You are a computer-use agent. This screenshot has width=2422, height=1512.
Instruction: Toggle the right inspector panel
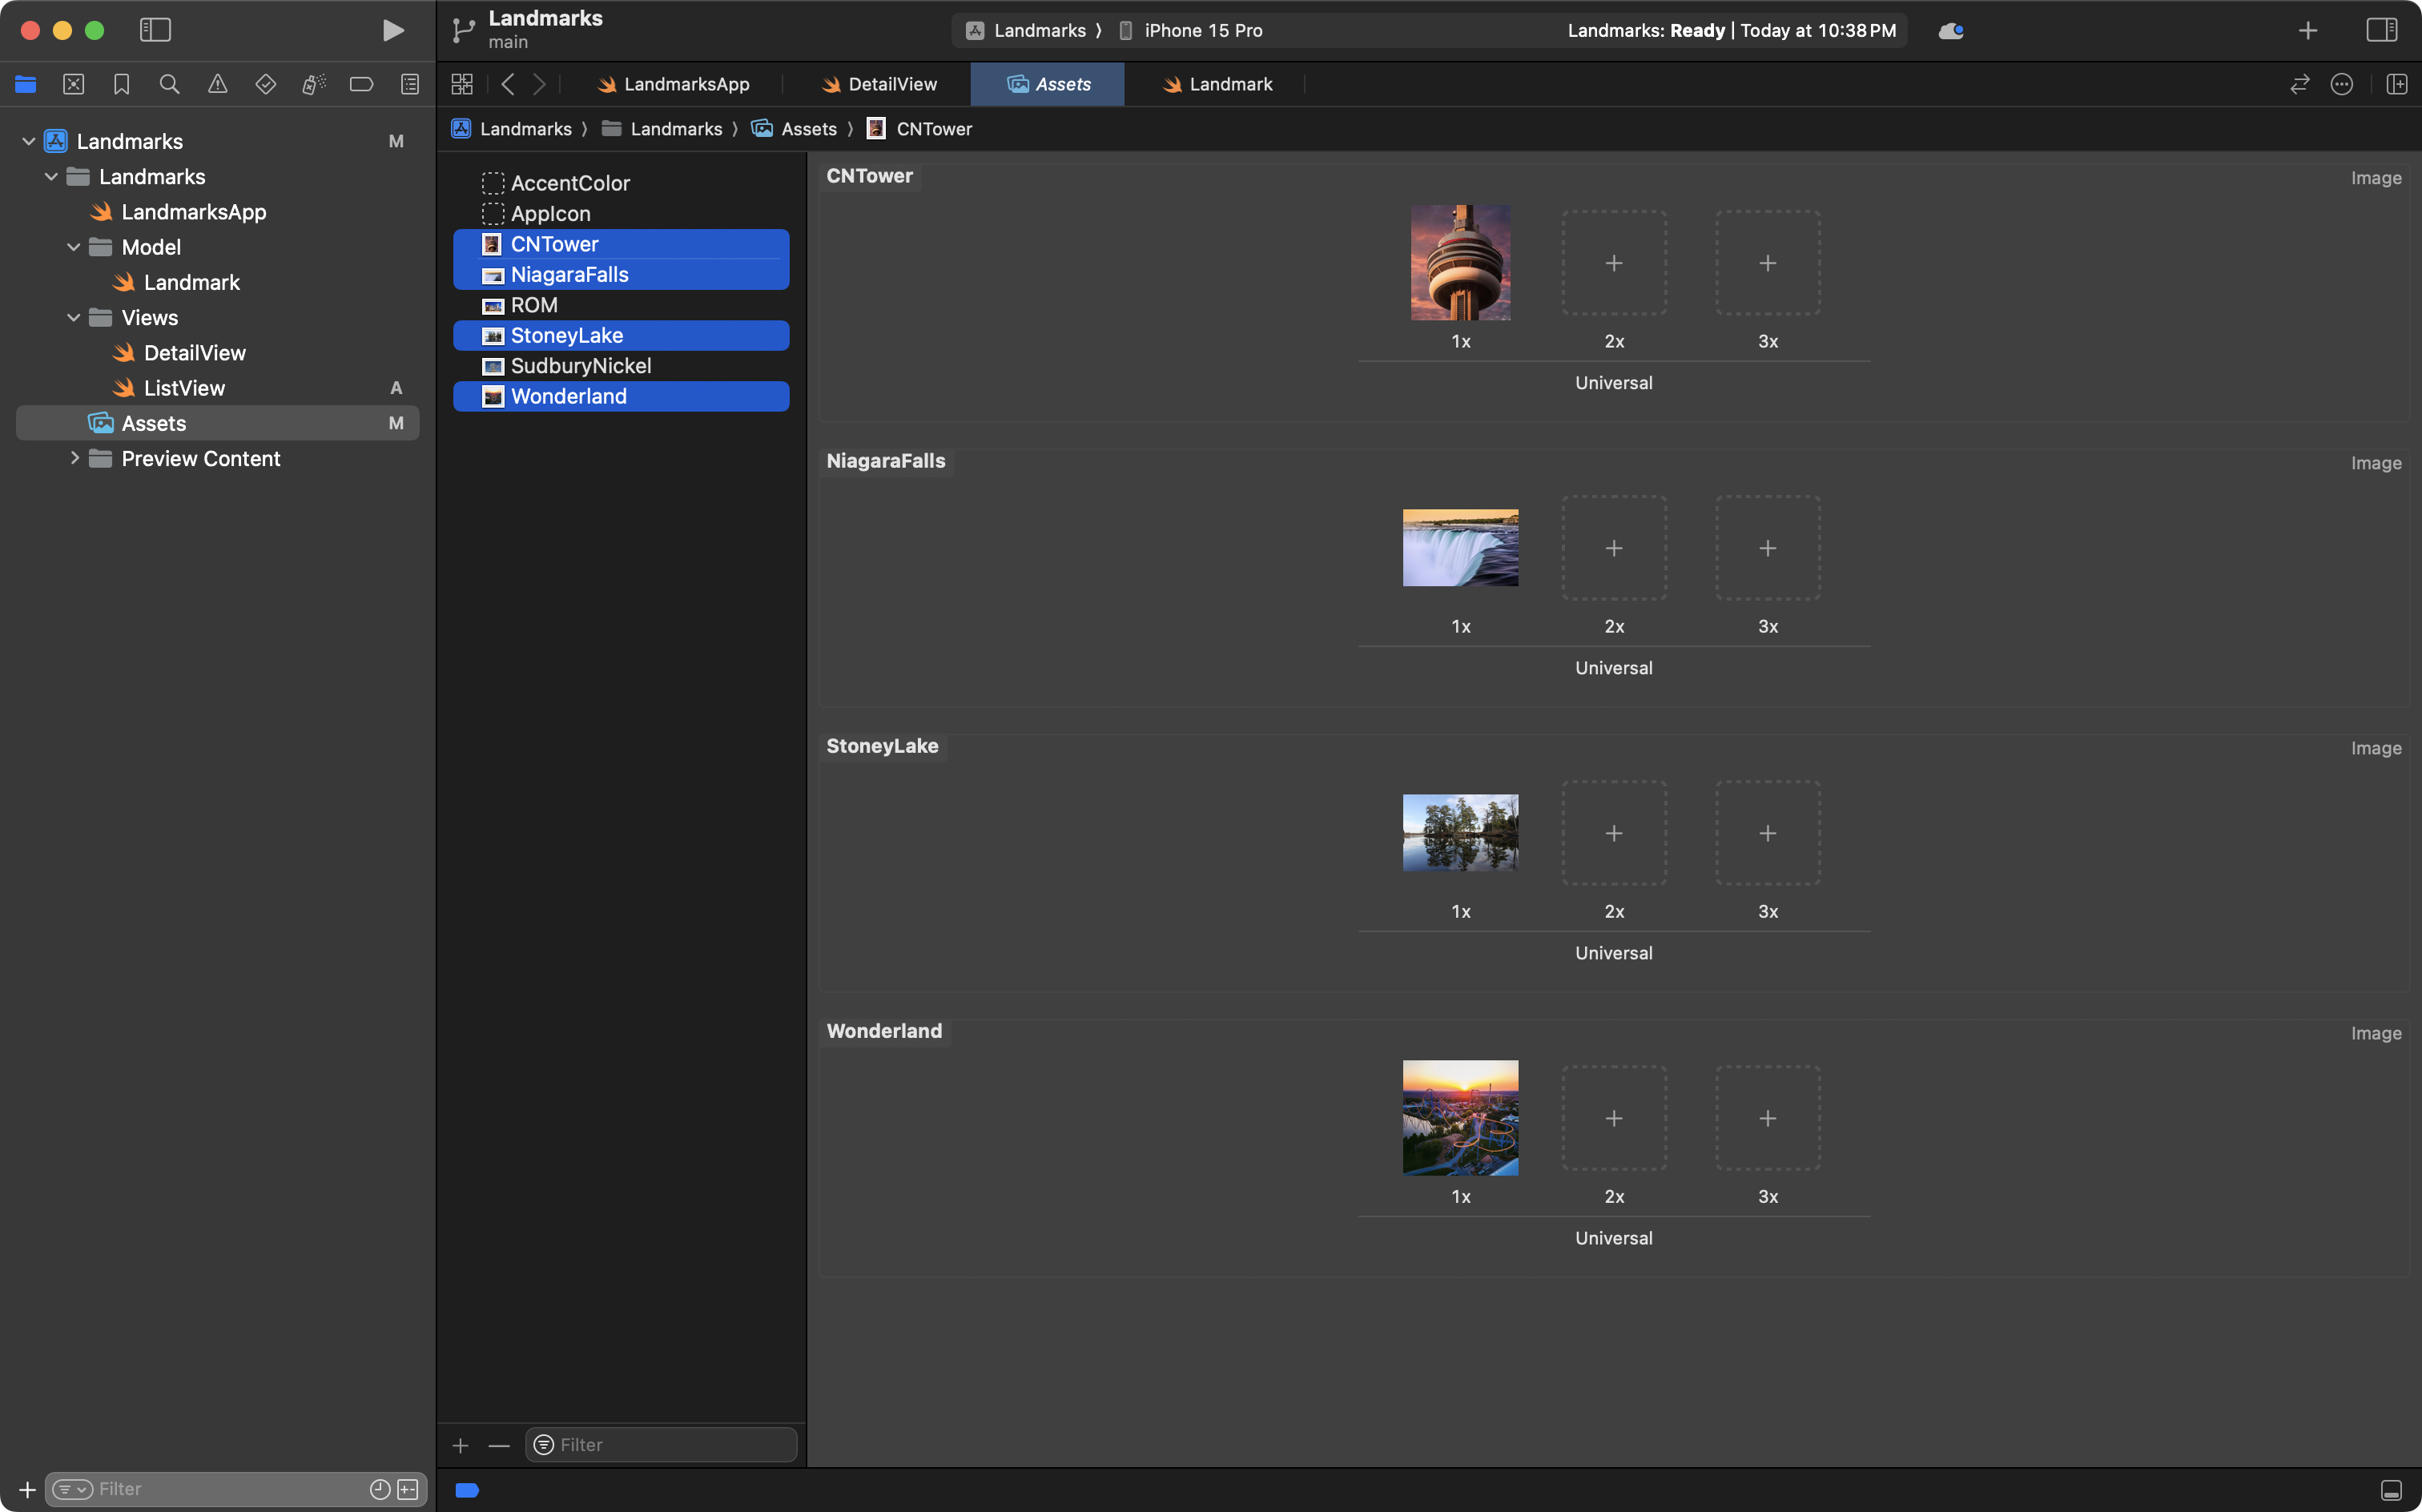click(x=2383, y=30)
